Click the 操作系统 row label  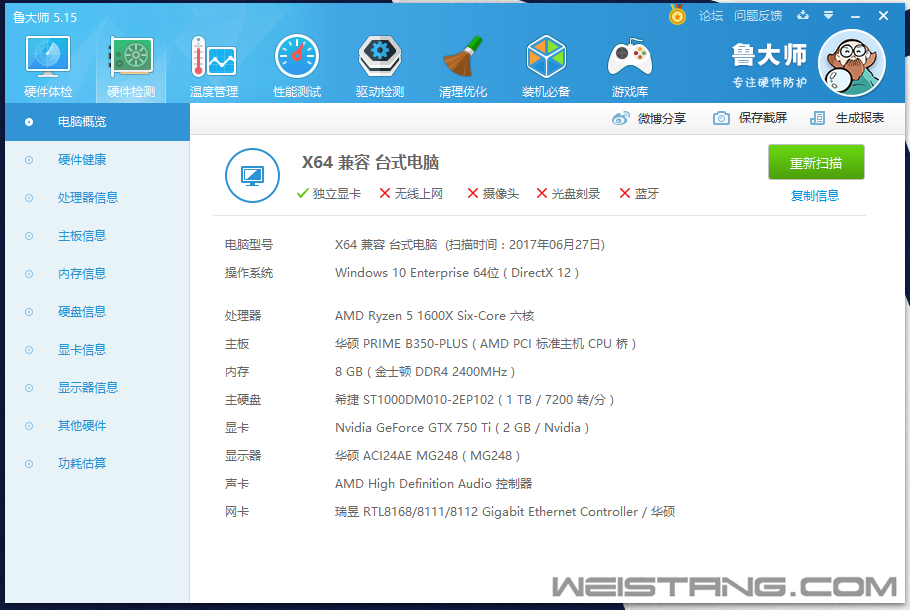coord(249,273)
